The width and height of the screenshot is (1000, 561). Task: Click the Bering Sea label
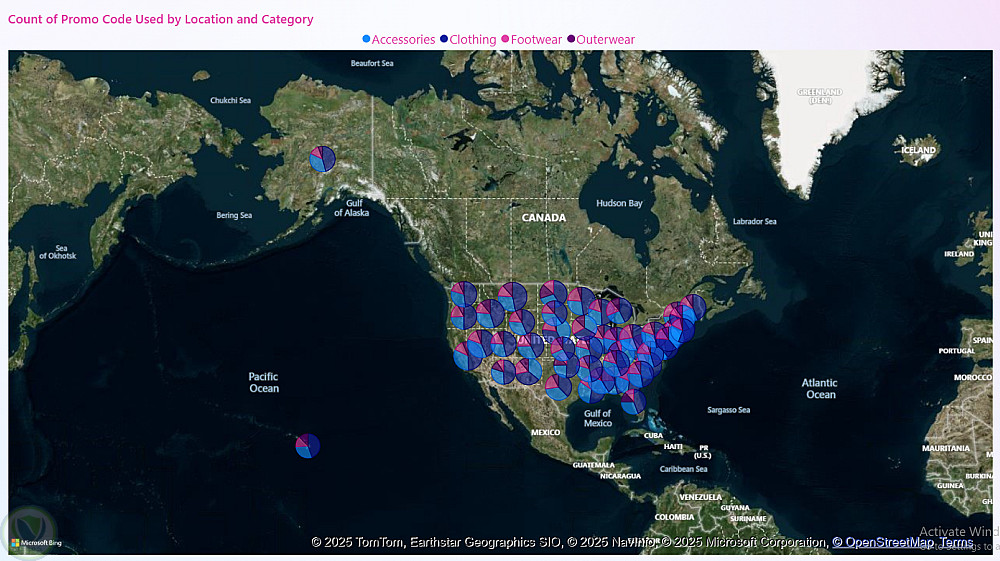[x=234, y=215]
